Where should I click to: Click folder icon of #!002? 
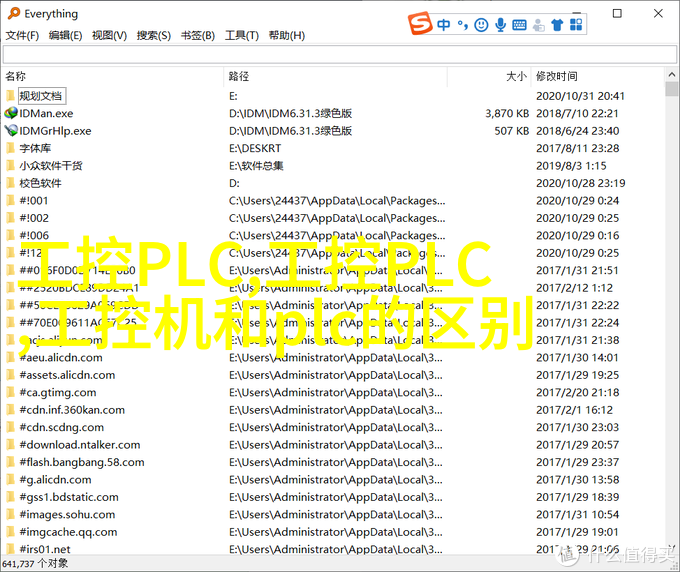11,218
